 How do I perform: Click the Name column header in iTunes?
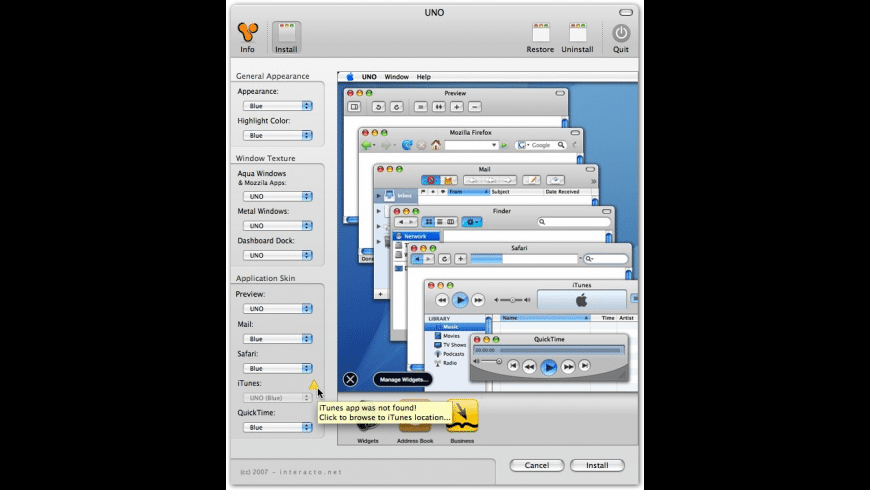(545, 318)
